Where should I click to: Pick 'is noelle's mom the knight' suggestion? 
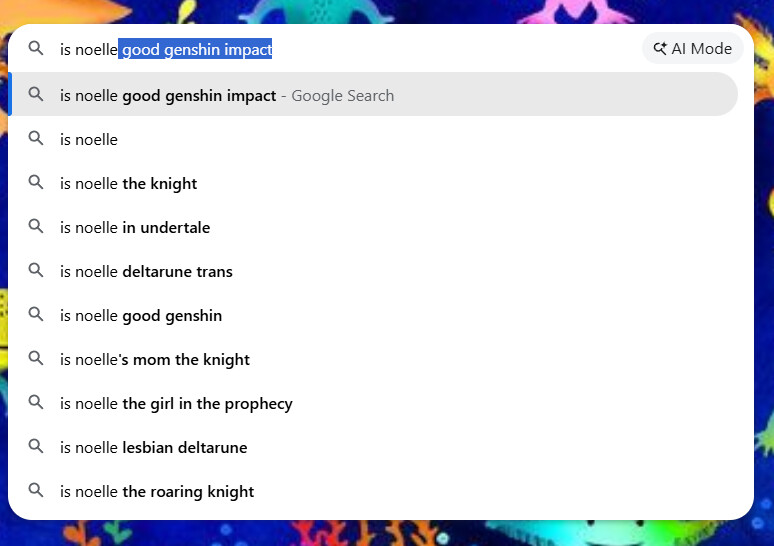[374, 359]
